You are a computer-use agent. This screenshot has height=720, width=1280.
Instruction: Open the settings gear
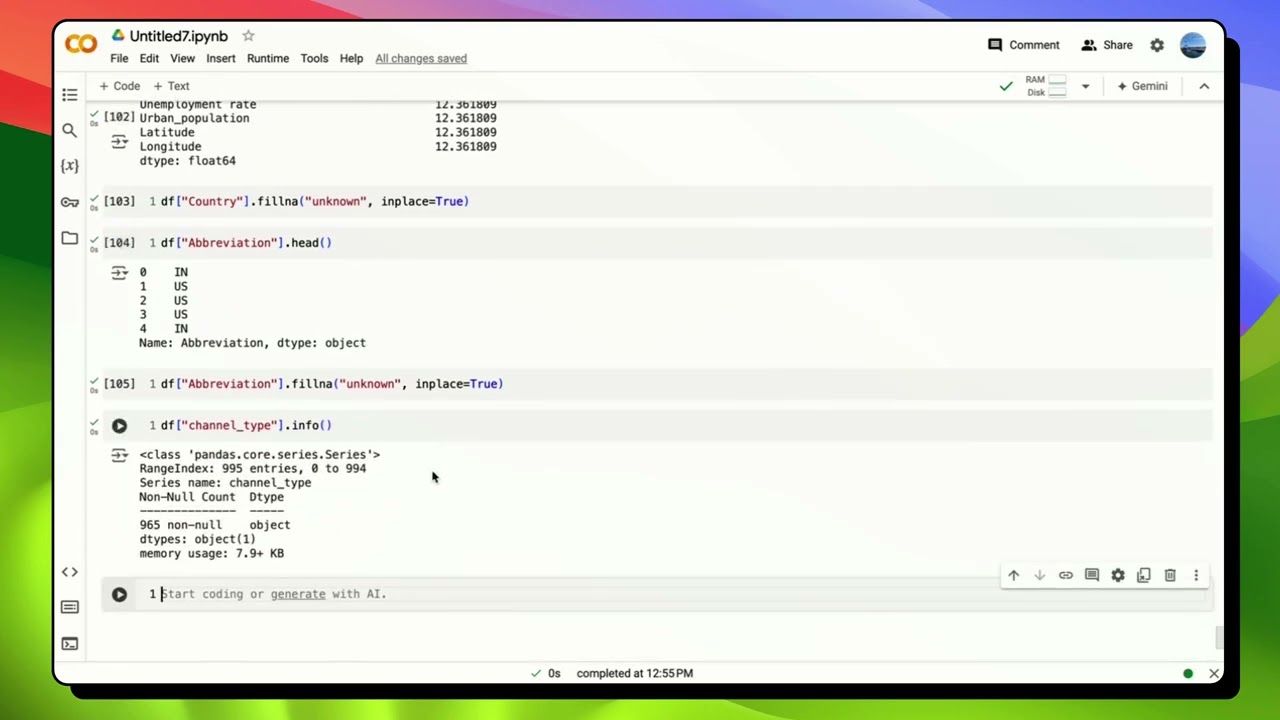pos(1157,45)
